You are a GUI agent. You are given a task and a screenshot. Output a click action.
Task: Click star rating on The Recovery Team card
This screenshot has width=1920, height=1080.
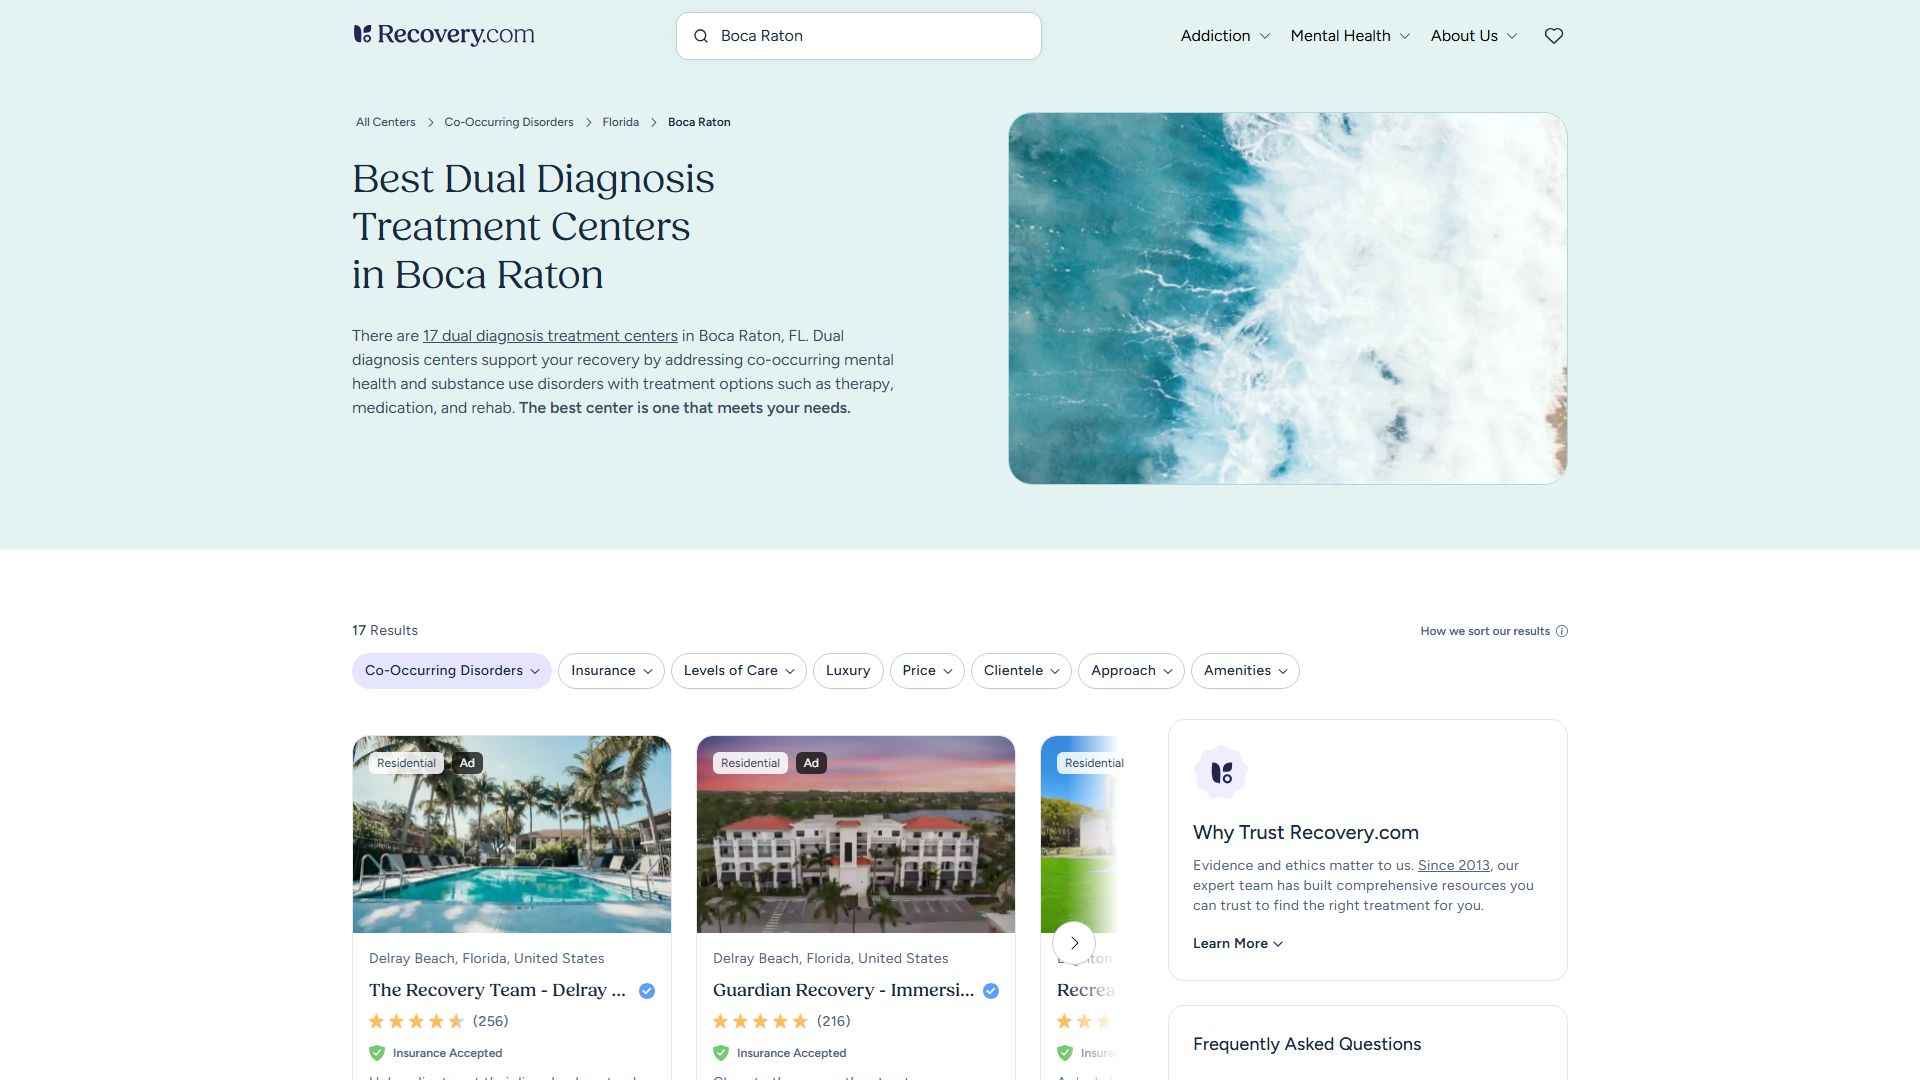pos(416,1021)
